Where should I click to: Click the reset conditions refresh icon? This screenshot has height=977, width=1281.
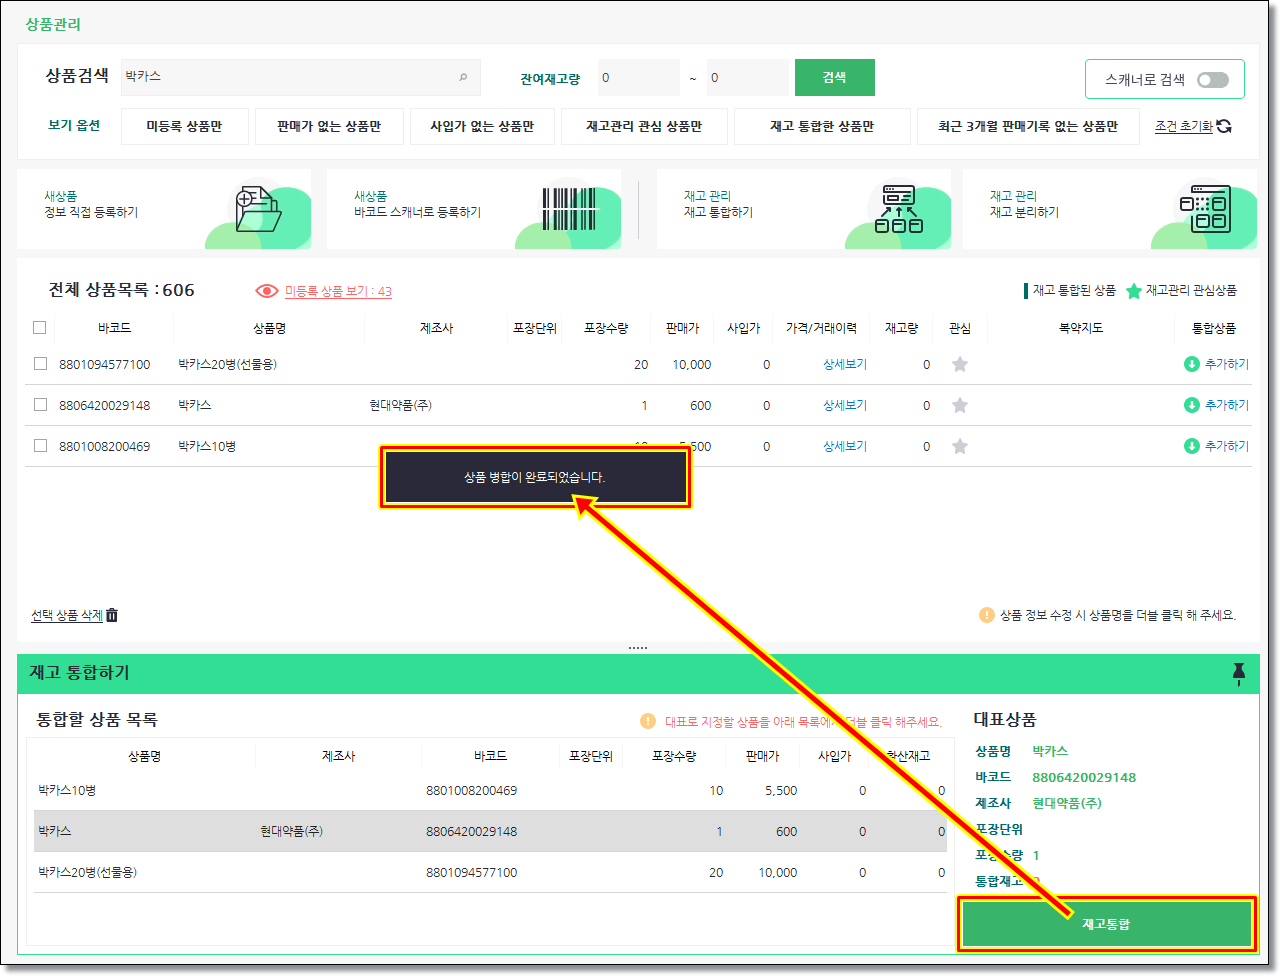[1224, 126]
